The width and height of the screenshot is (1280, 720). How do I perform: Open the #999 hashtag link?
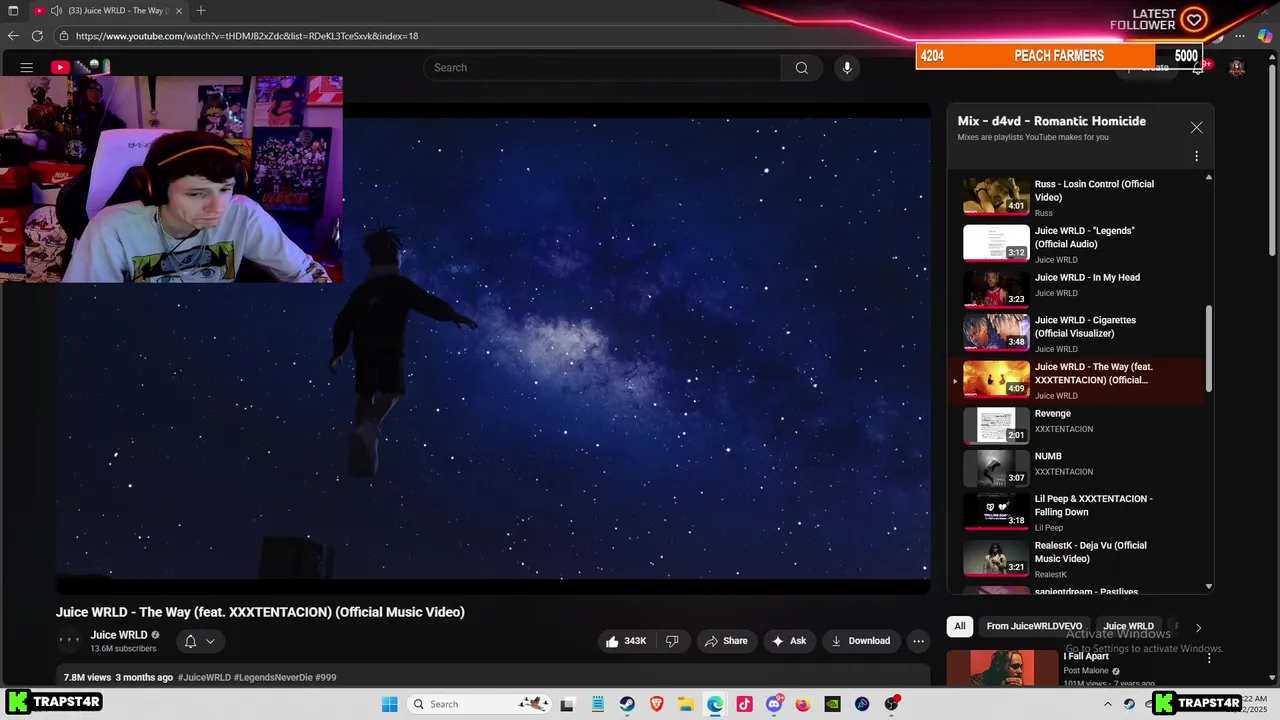326,677
